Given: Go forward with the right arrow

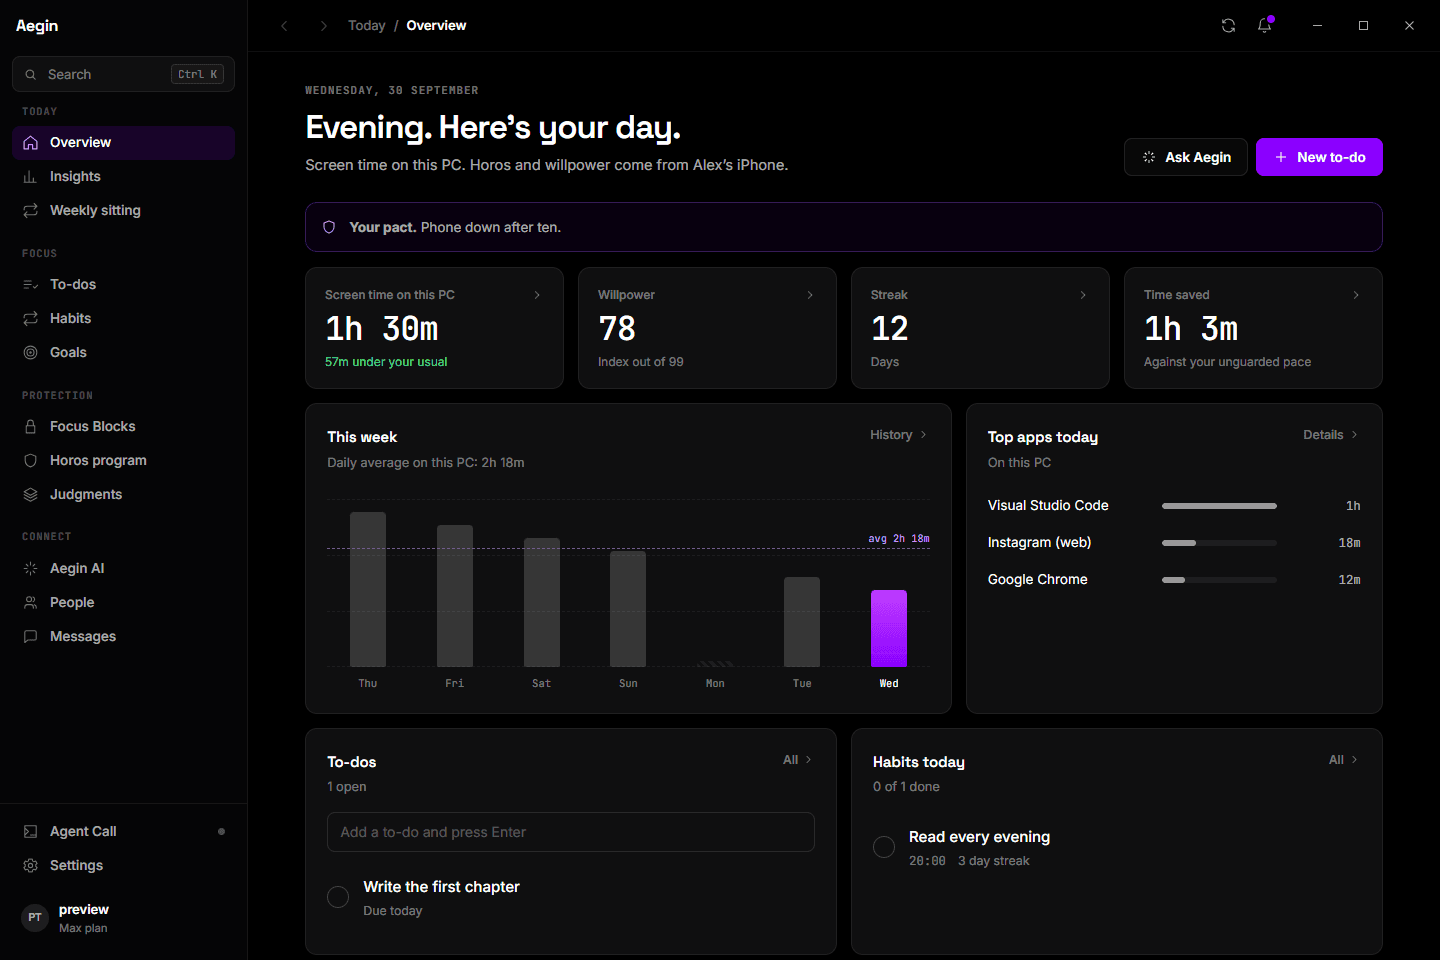Looking at the screenshot, I should (323, 26).
